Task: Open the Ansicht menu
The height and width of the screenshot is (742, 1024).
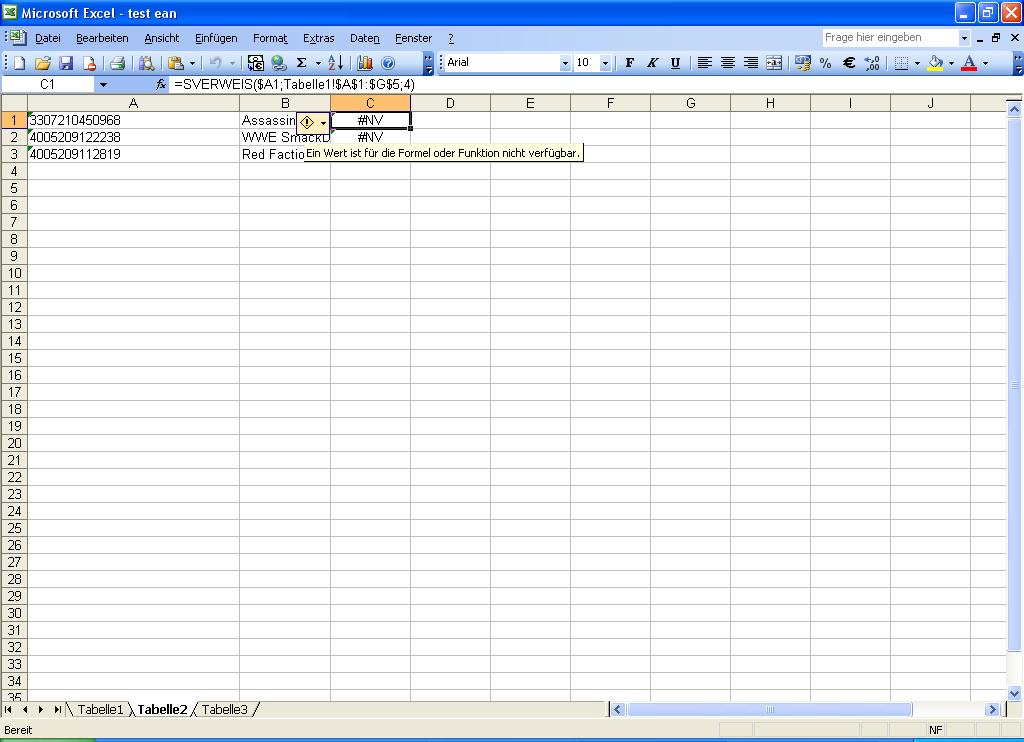Action: 161,38
